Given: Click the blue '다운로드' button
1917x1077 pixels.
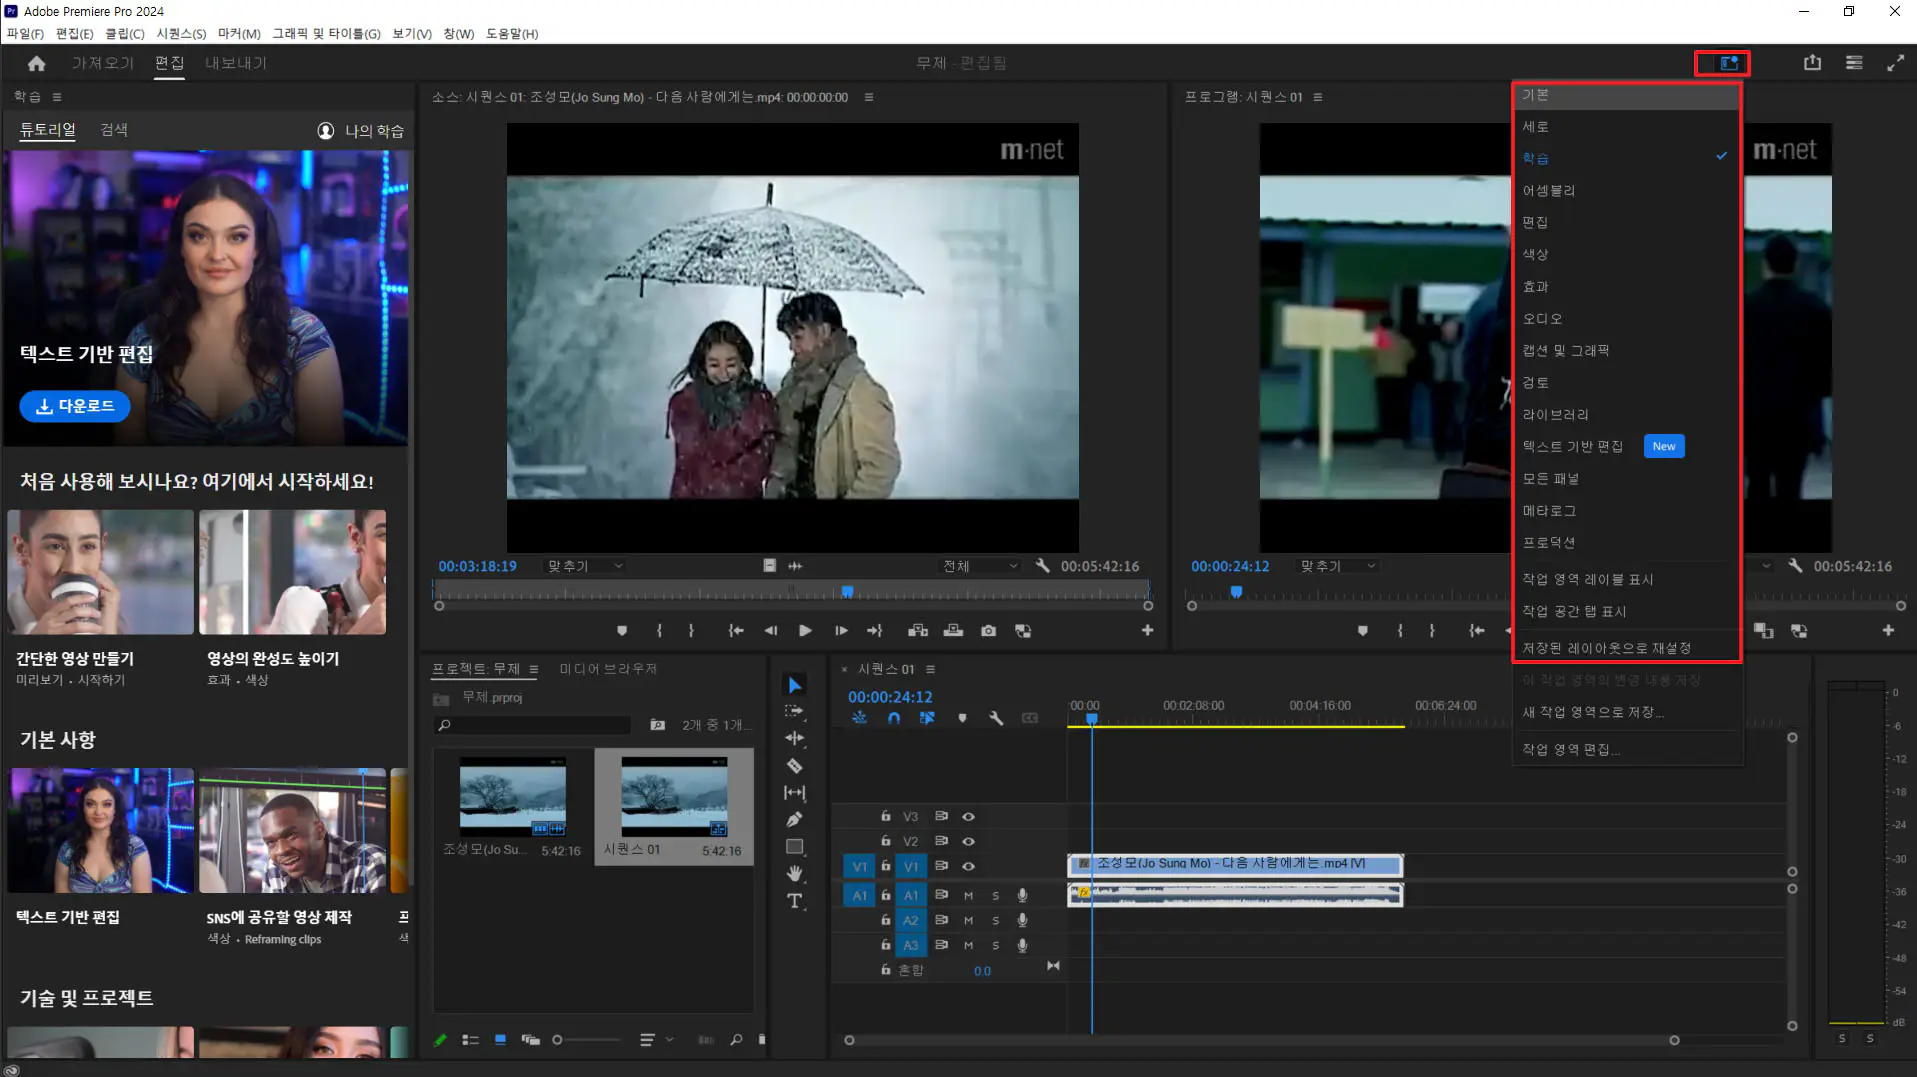Looking at the screenshot, I should click(x=75, y=406).
